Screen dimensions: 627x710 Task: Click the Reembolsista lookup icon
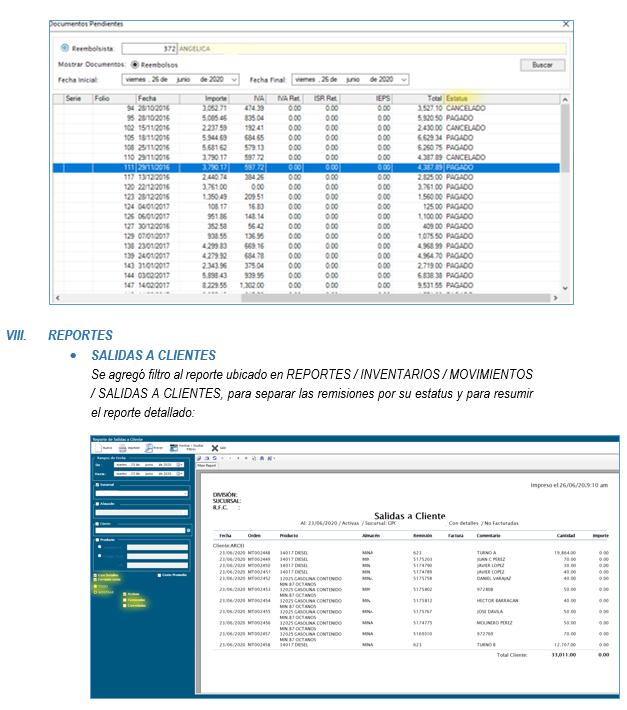tap(65, 48)
